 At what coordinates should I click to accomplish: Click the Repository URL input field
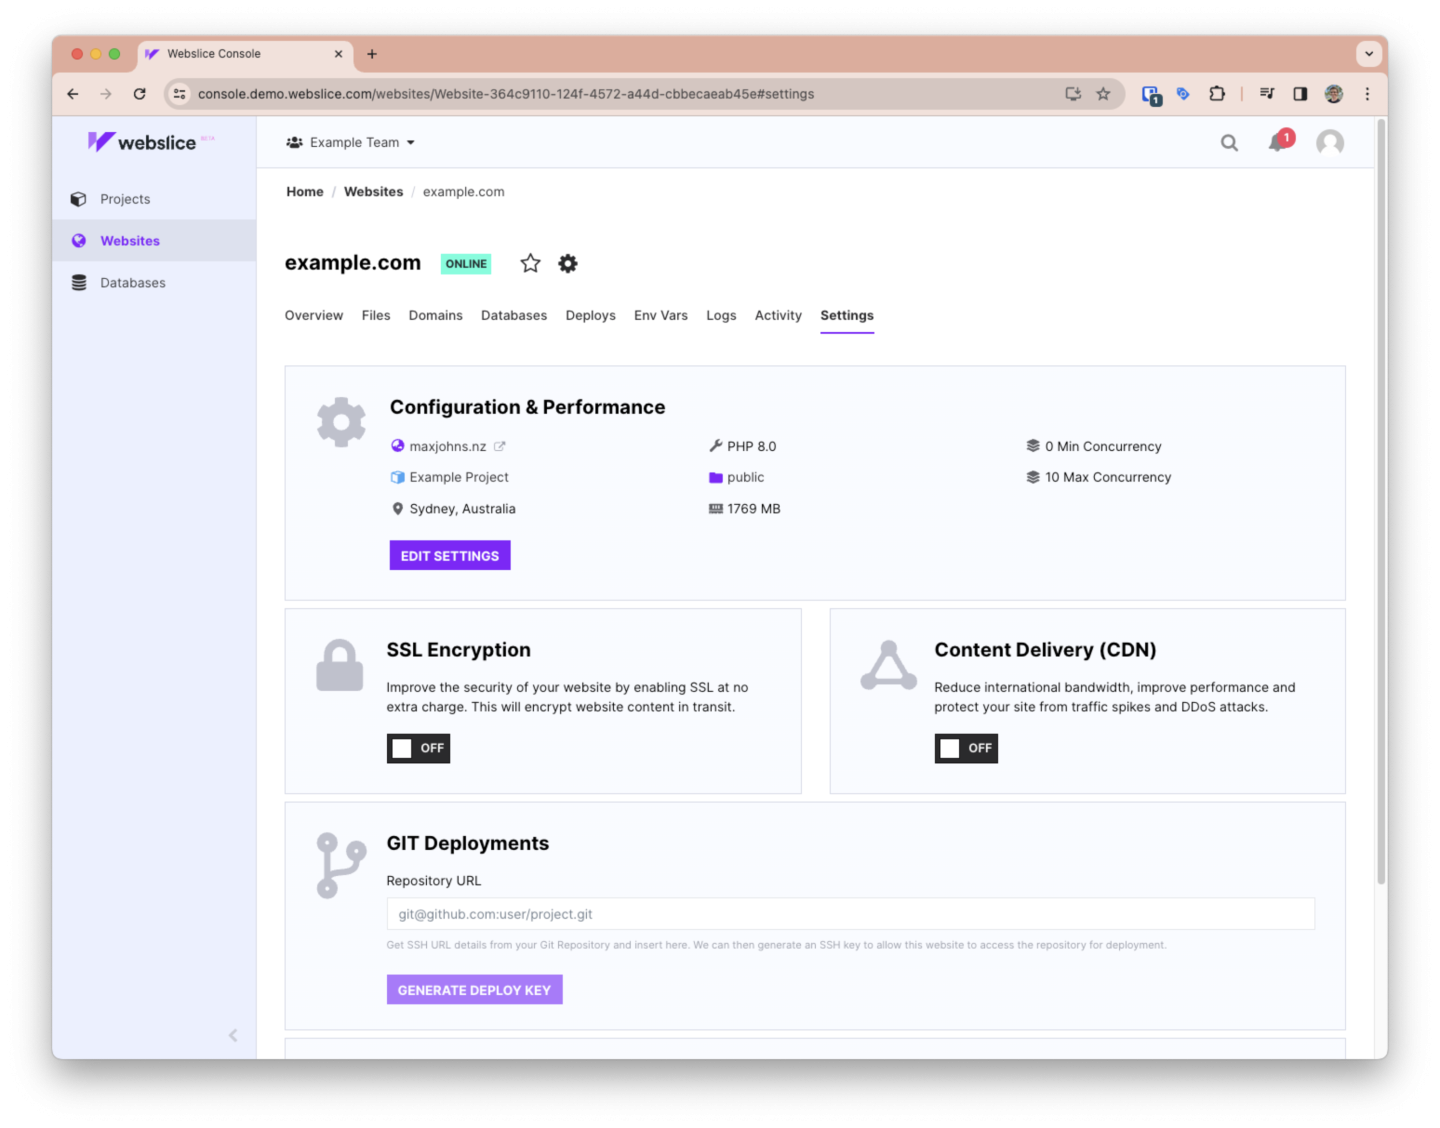click(x=850, y=914)
